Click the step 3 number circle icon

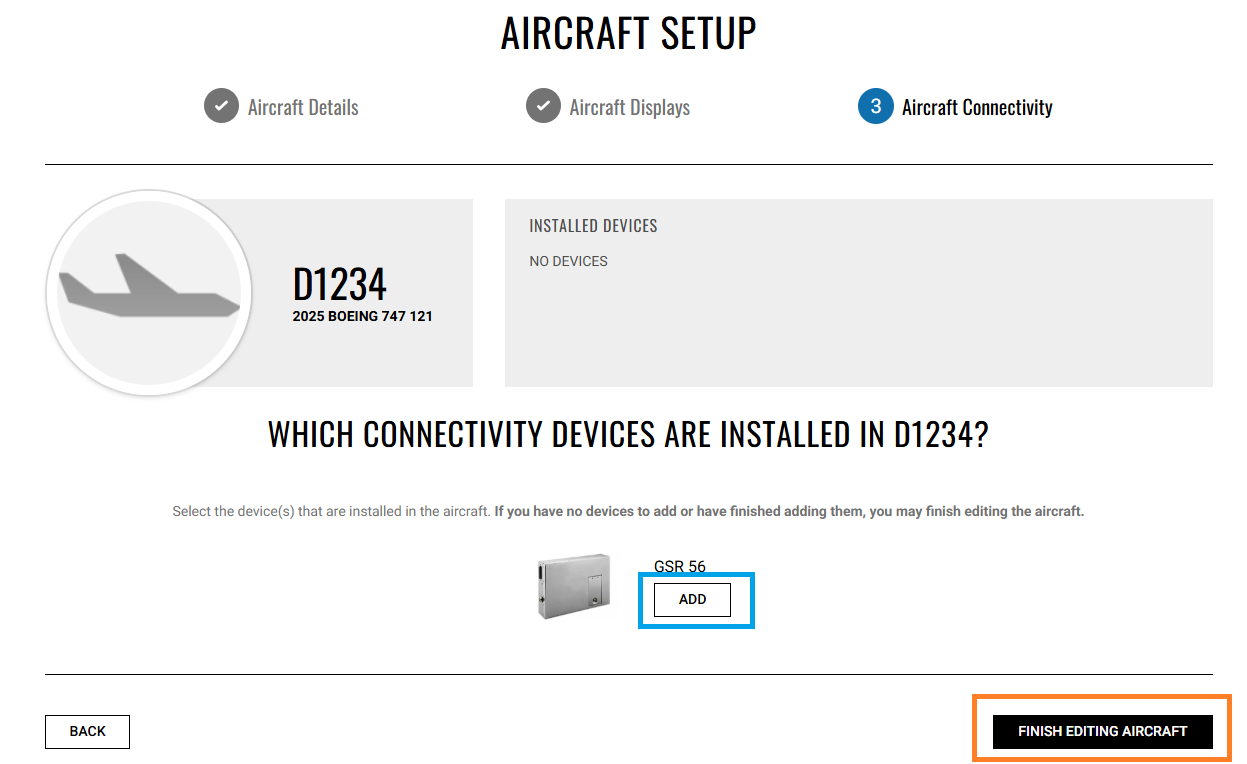click(875, 106)
